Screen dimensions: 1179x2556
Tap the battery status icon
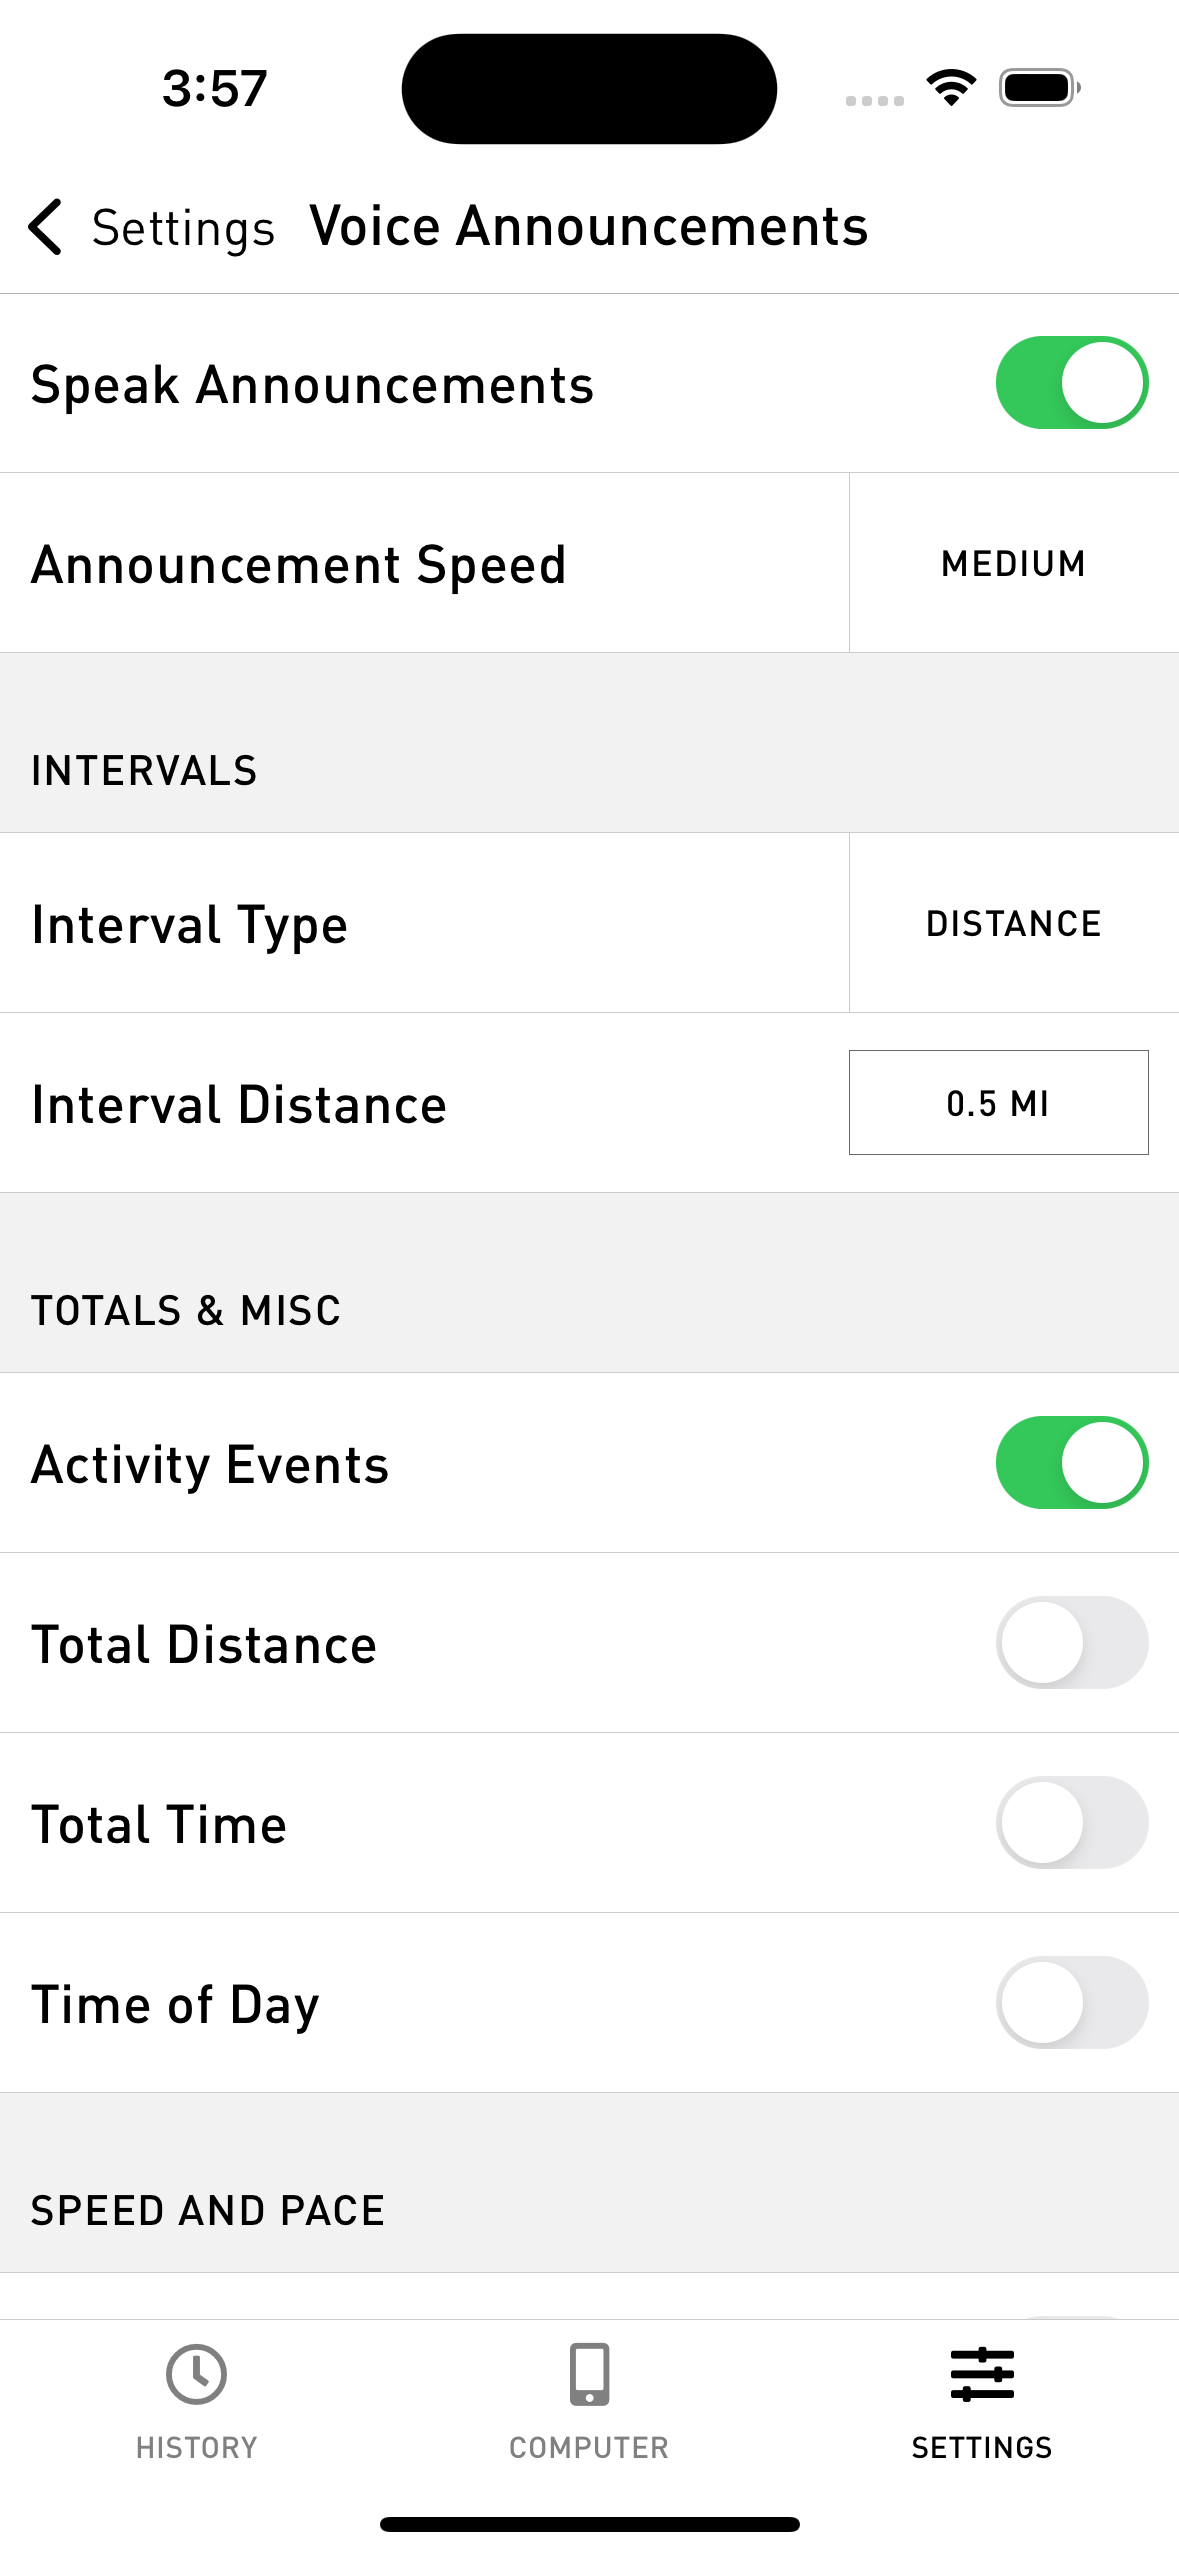pyautogui.click(x=1039, y=88)
